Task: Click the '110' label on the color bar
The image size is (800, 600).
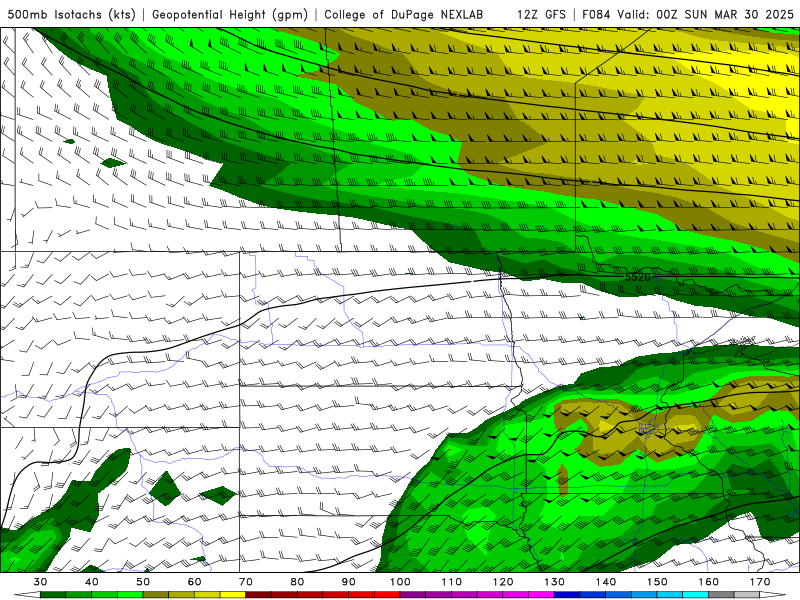Action: click(x=452, y=582)
